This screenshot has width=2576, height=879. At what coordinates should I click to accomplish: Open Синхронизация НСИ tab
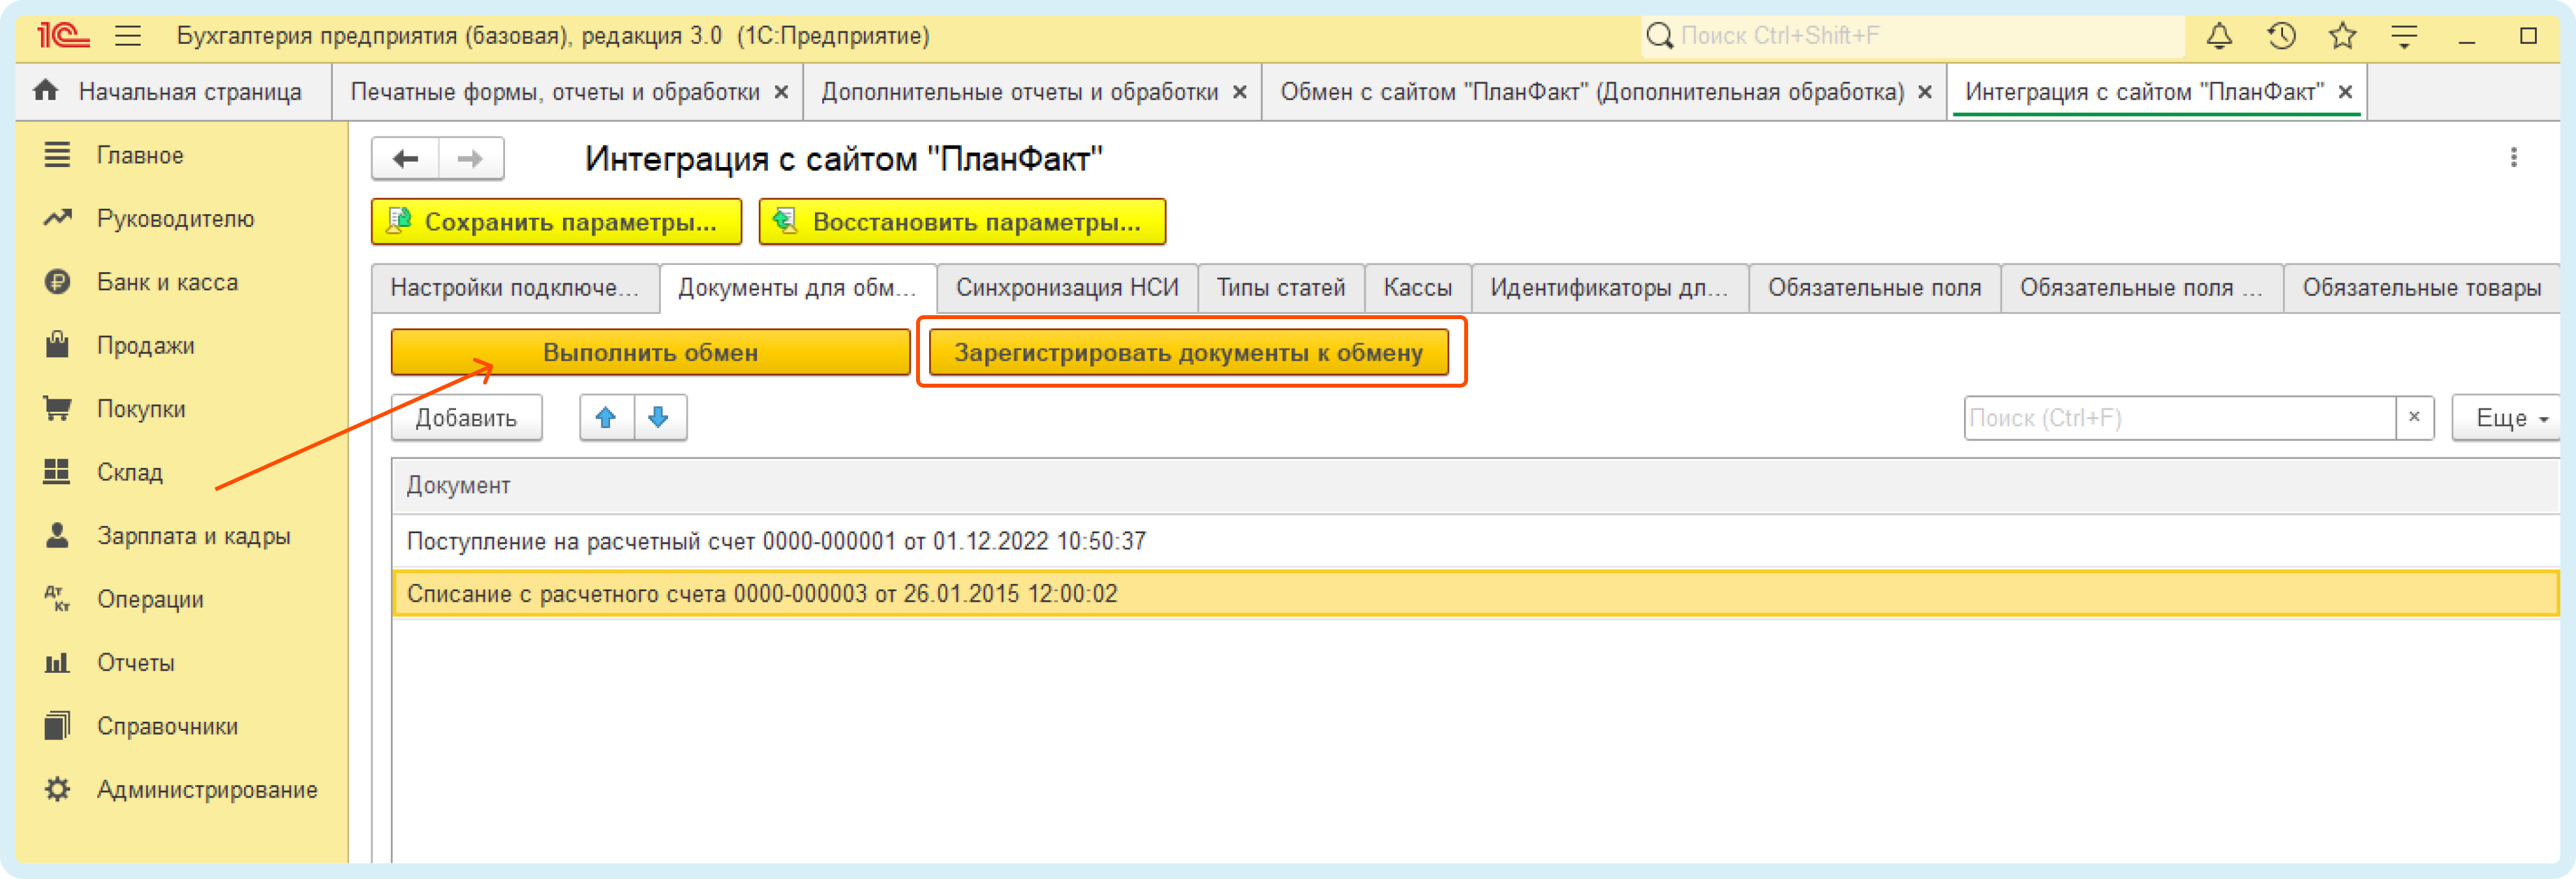point(1067,288)
